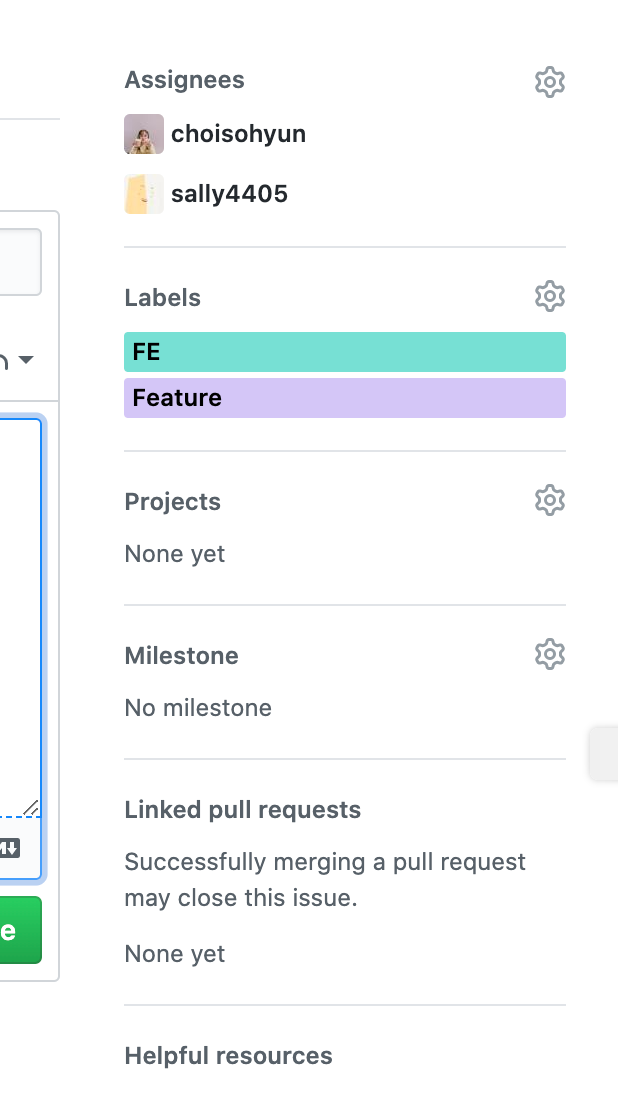This screenshot has width=618, height=1096.
Task: Click sally4405's profile avatar
Action: (144, 193)
